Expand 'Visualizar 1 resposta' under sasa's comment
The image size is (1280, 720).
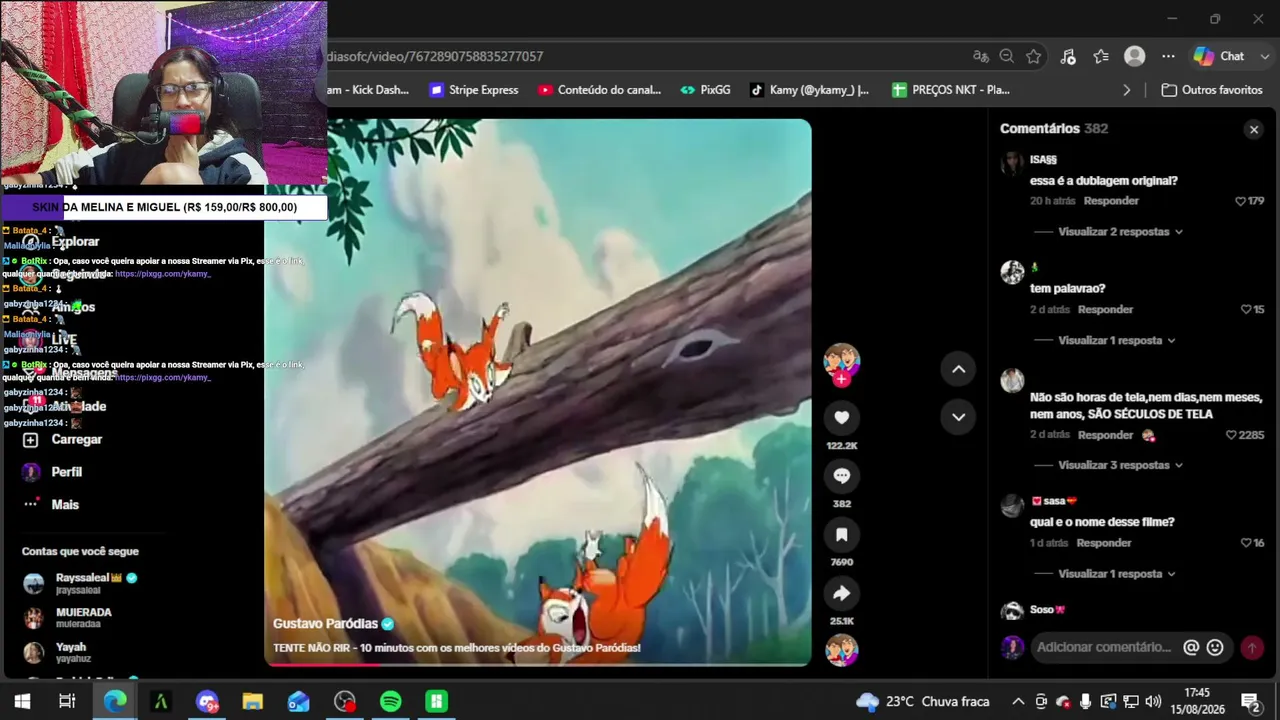[1116, 574]
